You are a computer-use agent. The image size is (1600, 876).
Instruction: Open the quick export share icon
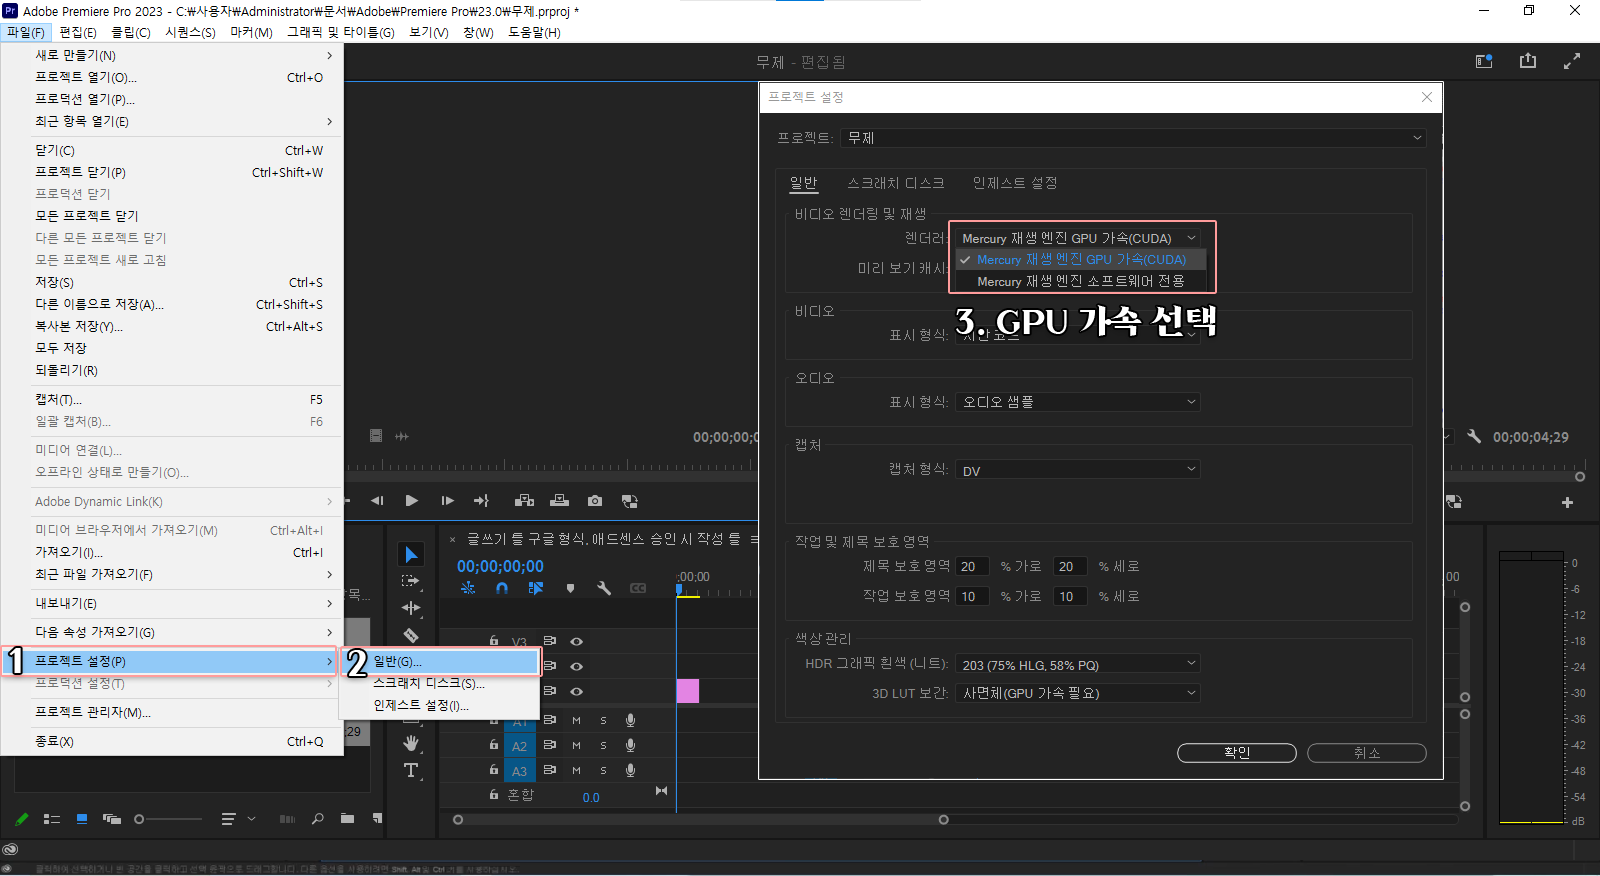coord(1528,61)
